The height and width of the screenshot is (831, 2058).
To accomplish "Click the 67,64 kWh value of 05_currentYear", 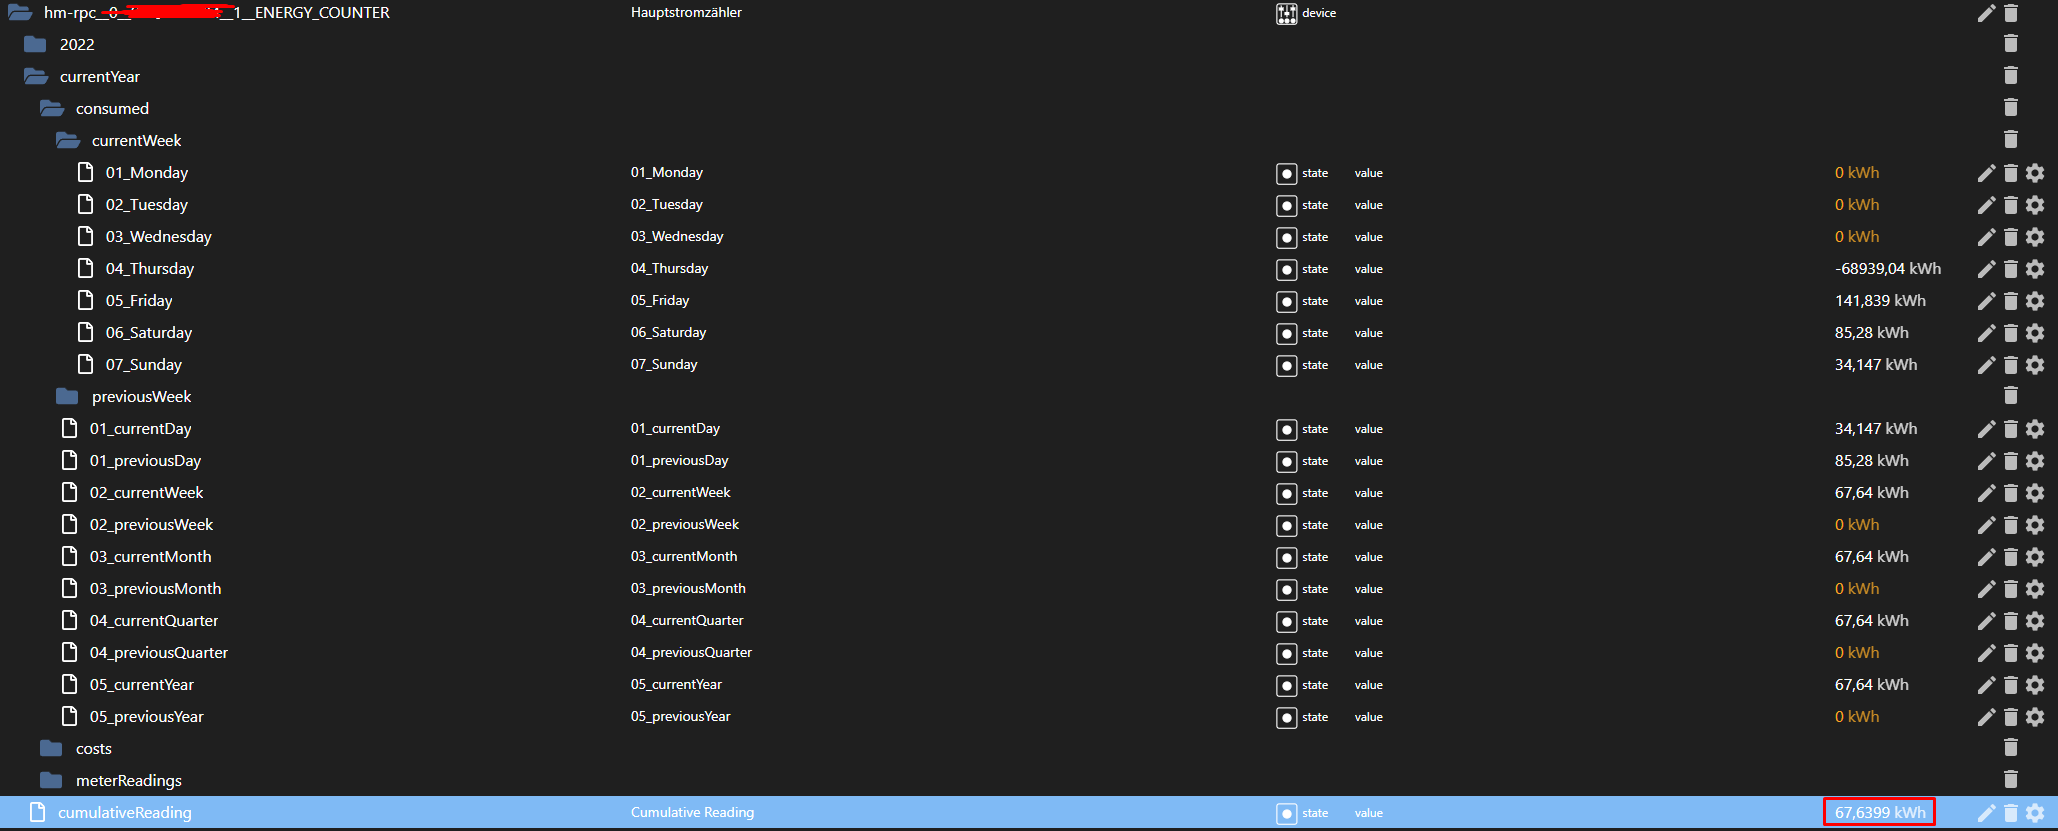I will pyautogui.click(x=1871, y=685).
